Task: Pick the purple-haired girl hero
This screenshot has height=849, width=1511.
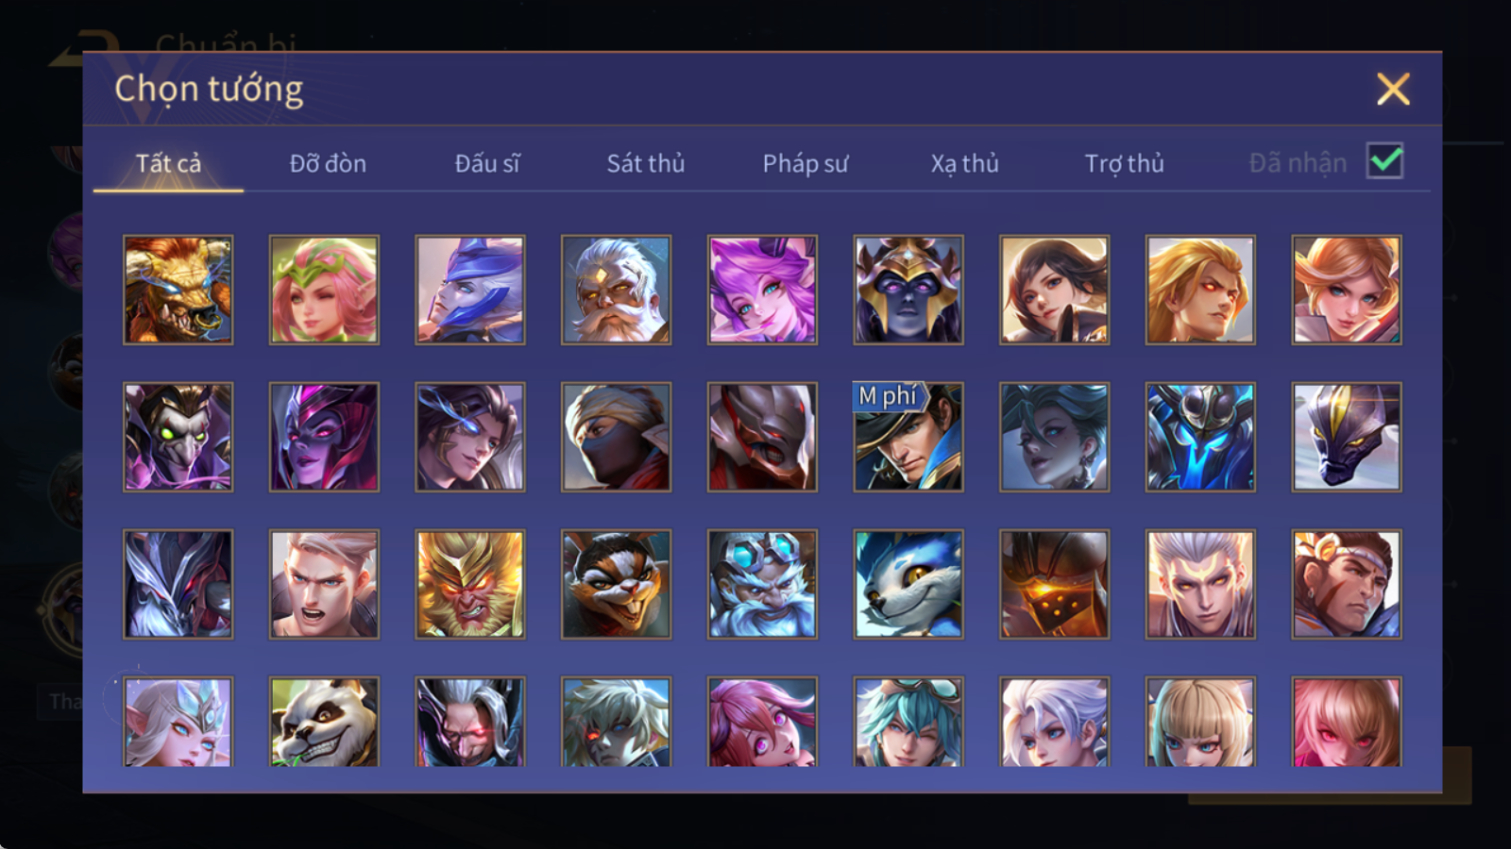Action: point(762,290)
